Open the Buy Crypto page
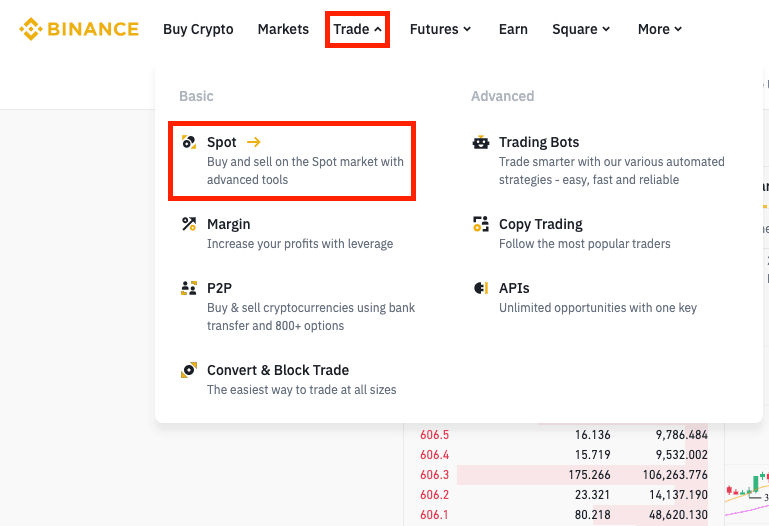The height and width of the screenshot is (526, 769). tap(198, 29)
